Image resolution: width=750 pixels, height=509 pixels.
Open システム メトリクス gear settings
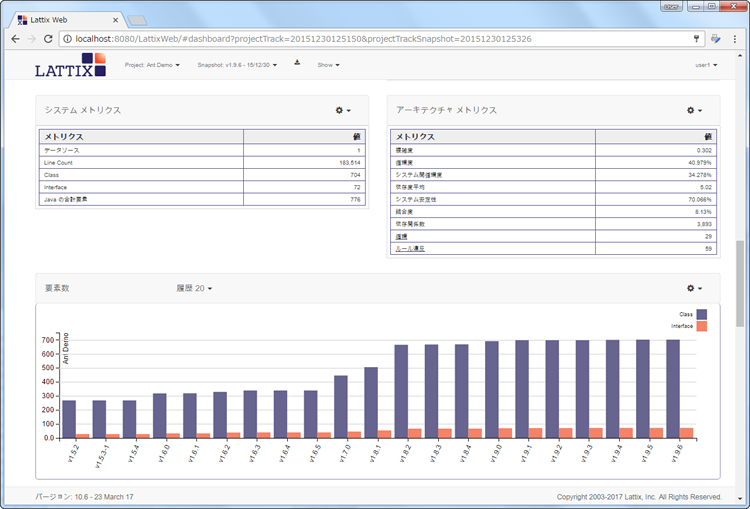click(x=343, y=111)
